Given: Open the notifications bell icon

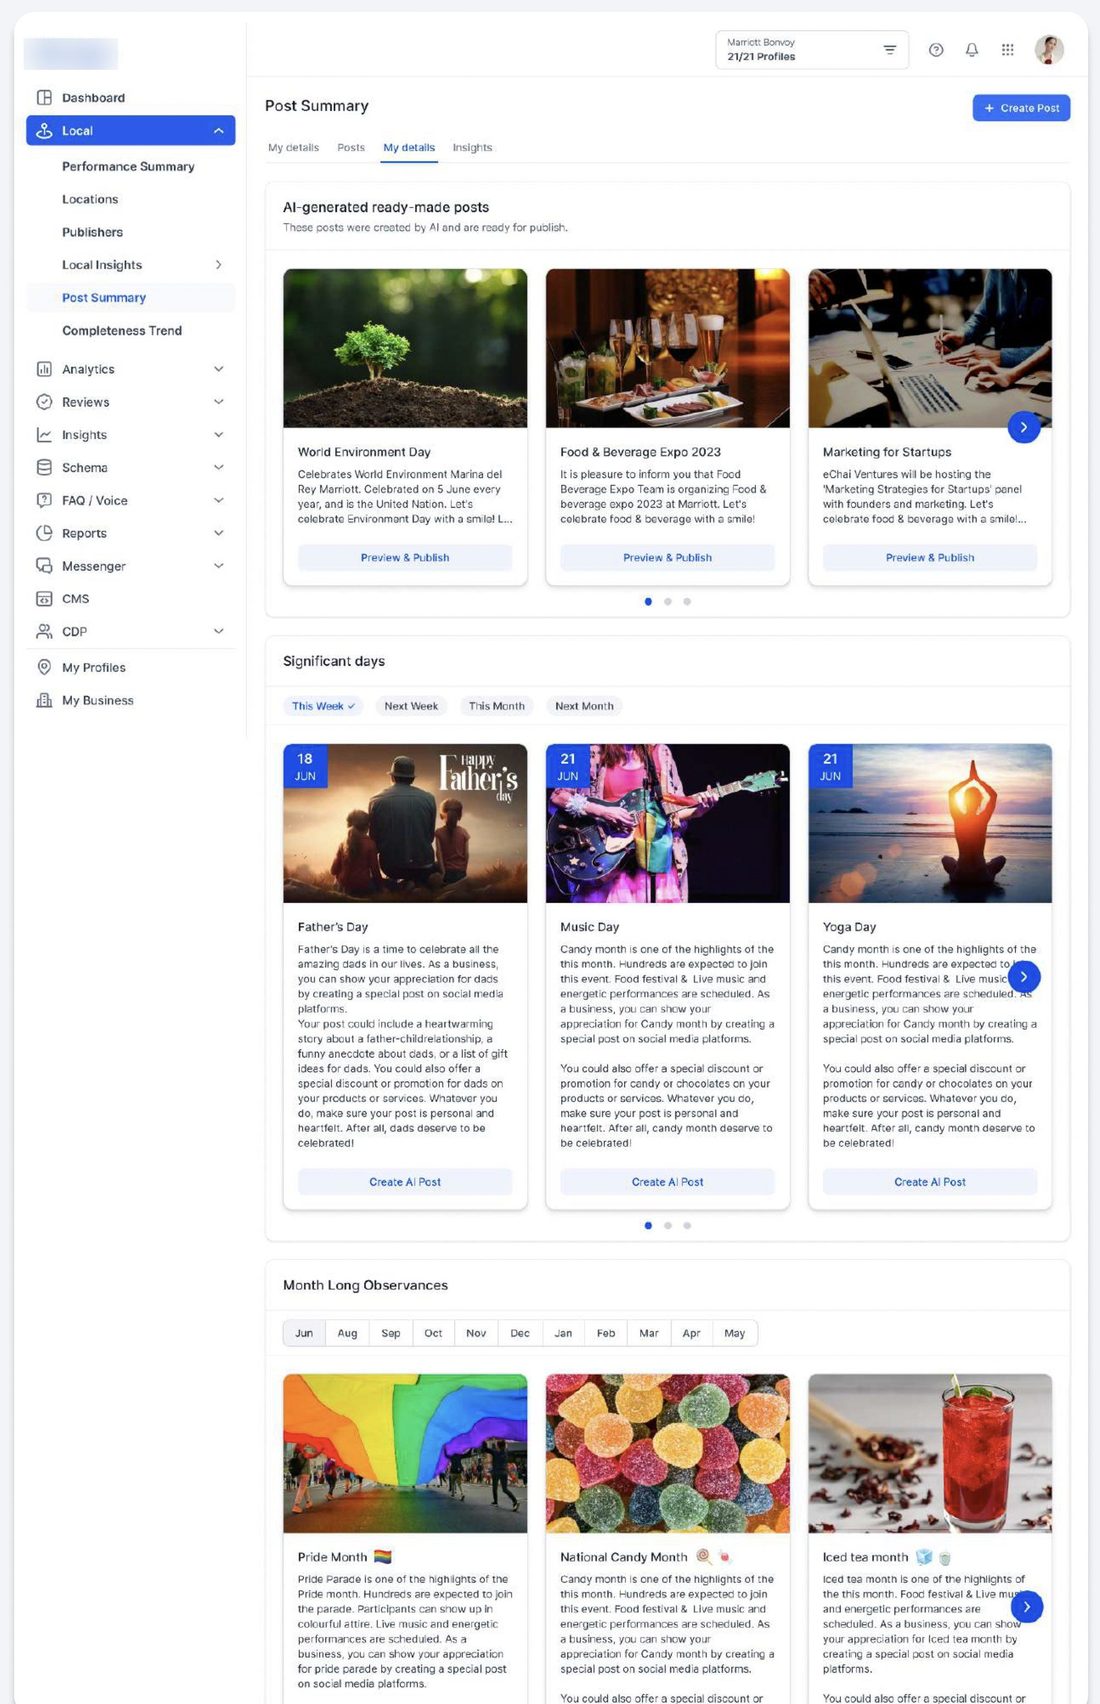Looking at the screenshot, I should [972, 50].
